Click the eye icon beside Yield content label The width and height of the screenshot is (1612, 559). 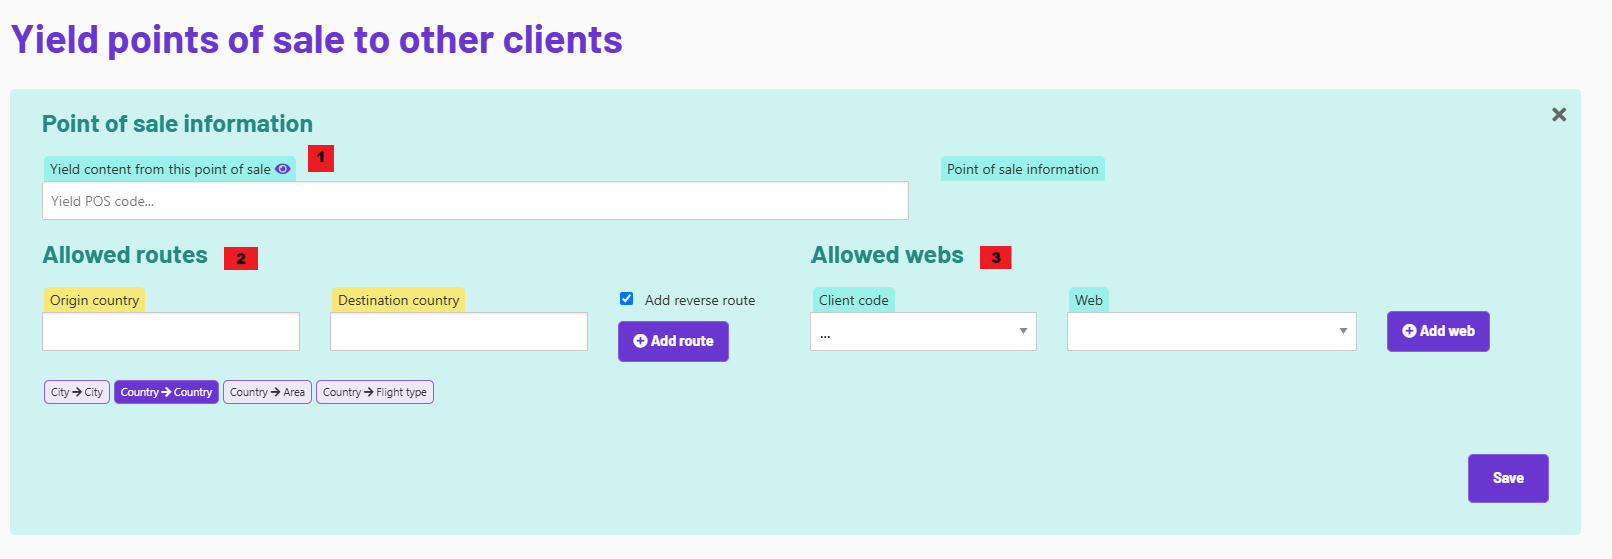point(283,169)
